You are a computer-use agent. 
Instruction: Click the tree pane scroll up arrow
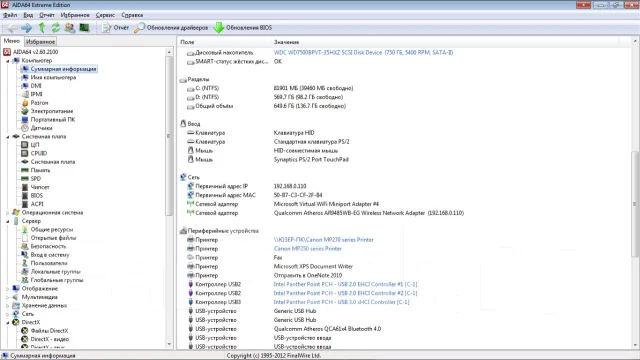169,52
